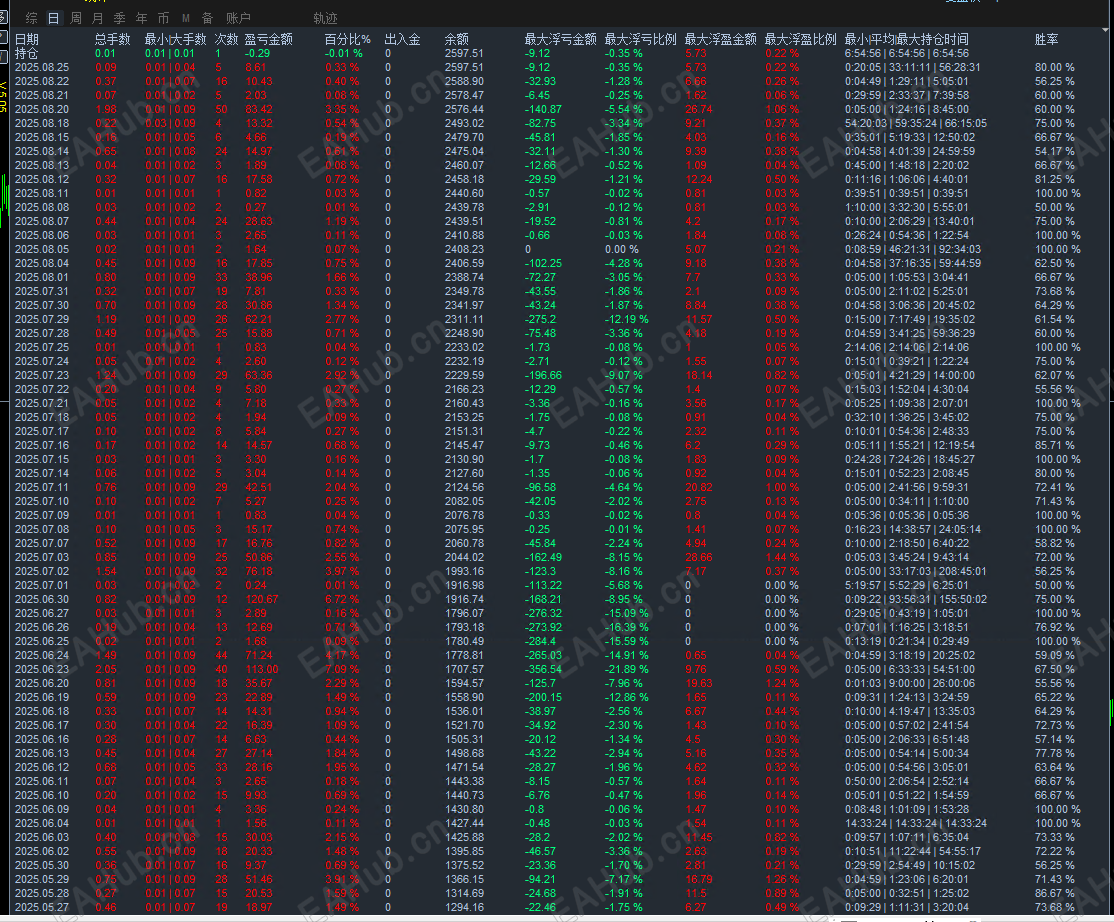This screenshot has height=922, width=1114.
Task: Click the scrollbar up arrow at table top
Action: (x=1106, y=31)
